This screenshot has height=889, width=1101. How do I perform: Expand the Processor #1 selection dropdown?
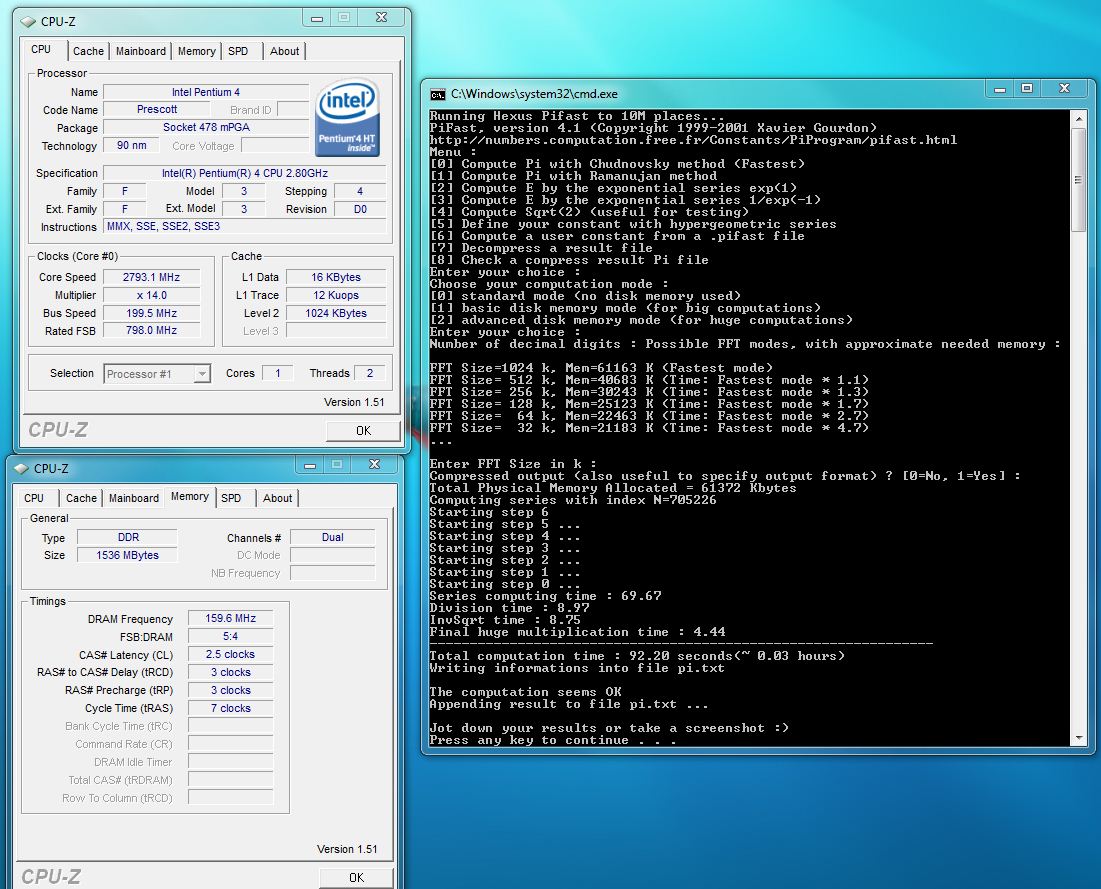pyautogui.click(x=202, y=374)
